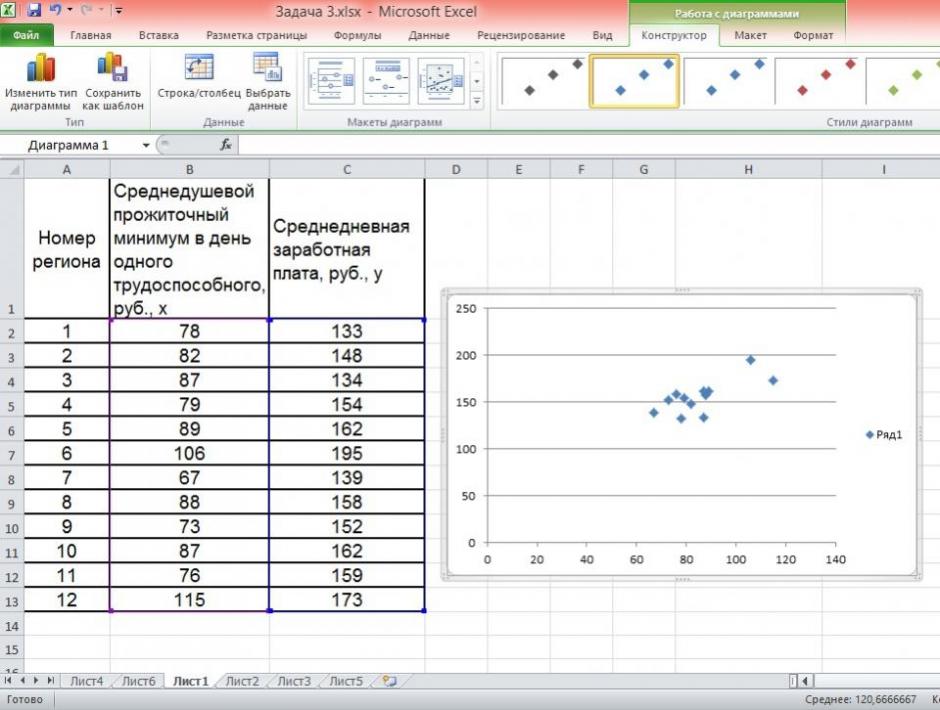Screen dimensions: 940x710
Task: Switch to the Формулы ribbon tab
Action: click(357, 35)
